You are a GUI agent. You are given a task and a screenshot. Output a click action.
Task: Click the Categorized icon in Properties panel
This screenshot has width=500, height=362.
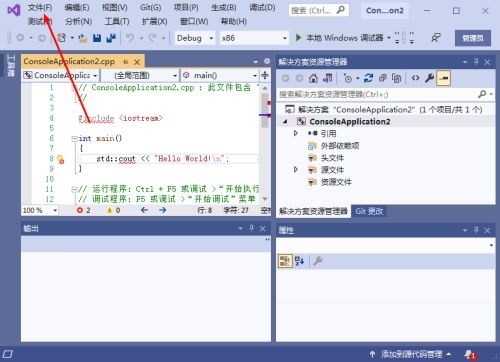285,261
